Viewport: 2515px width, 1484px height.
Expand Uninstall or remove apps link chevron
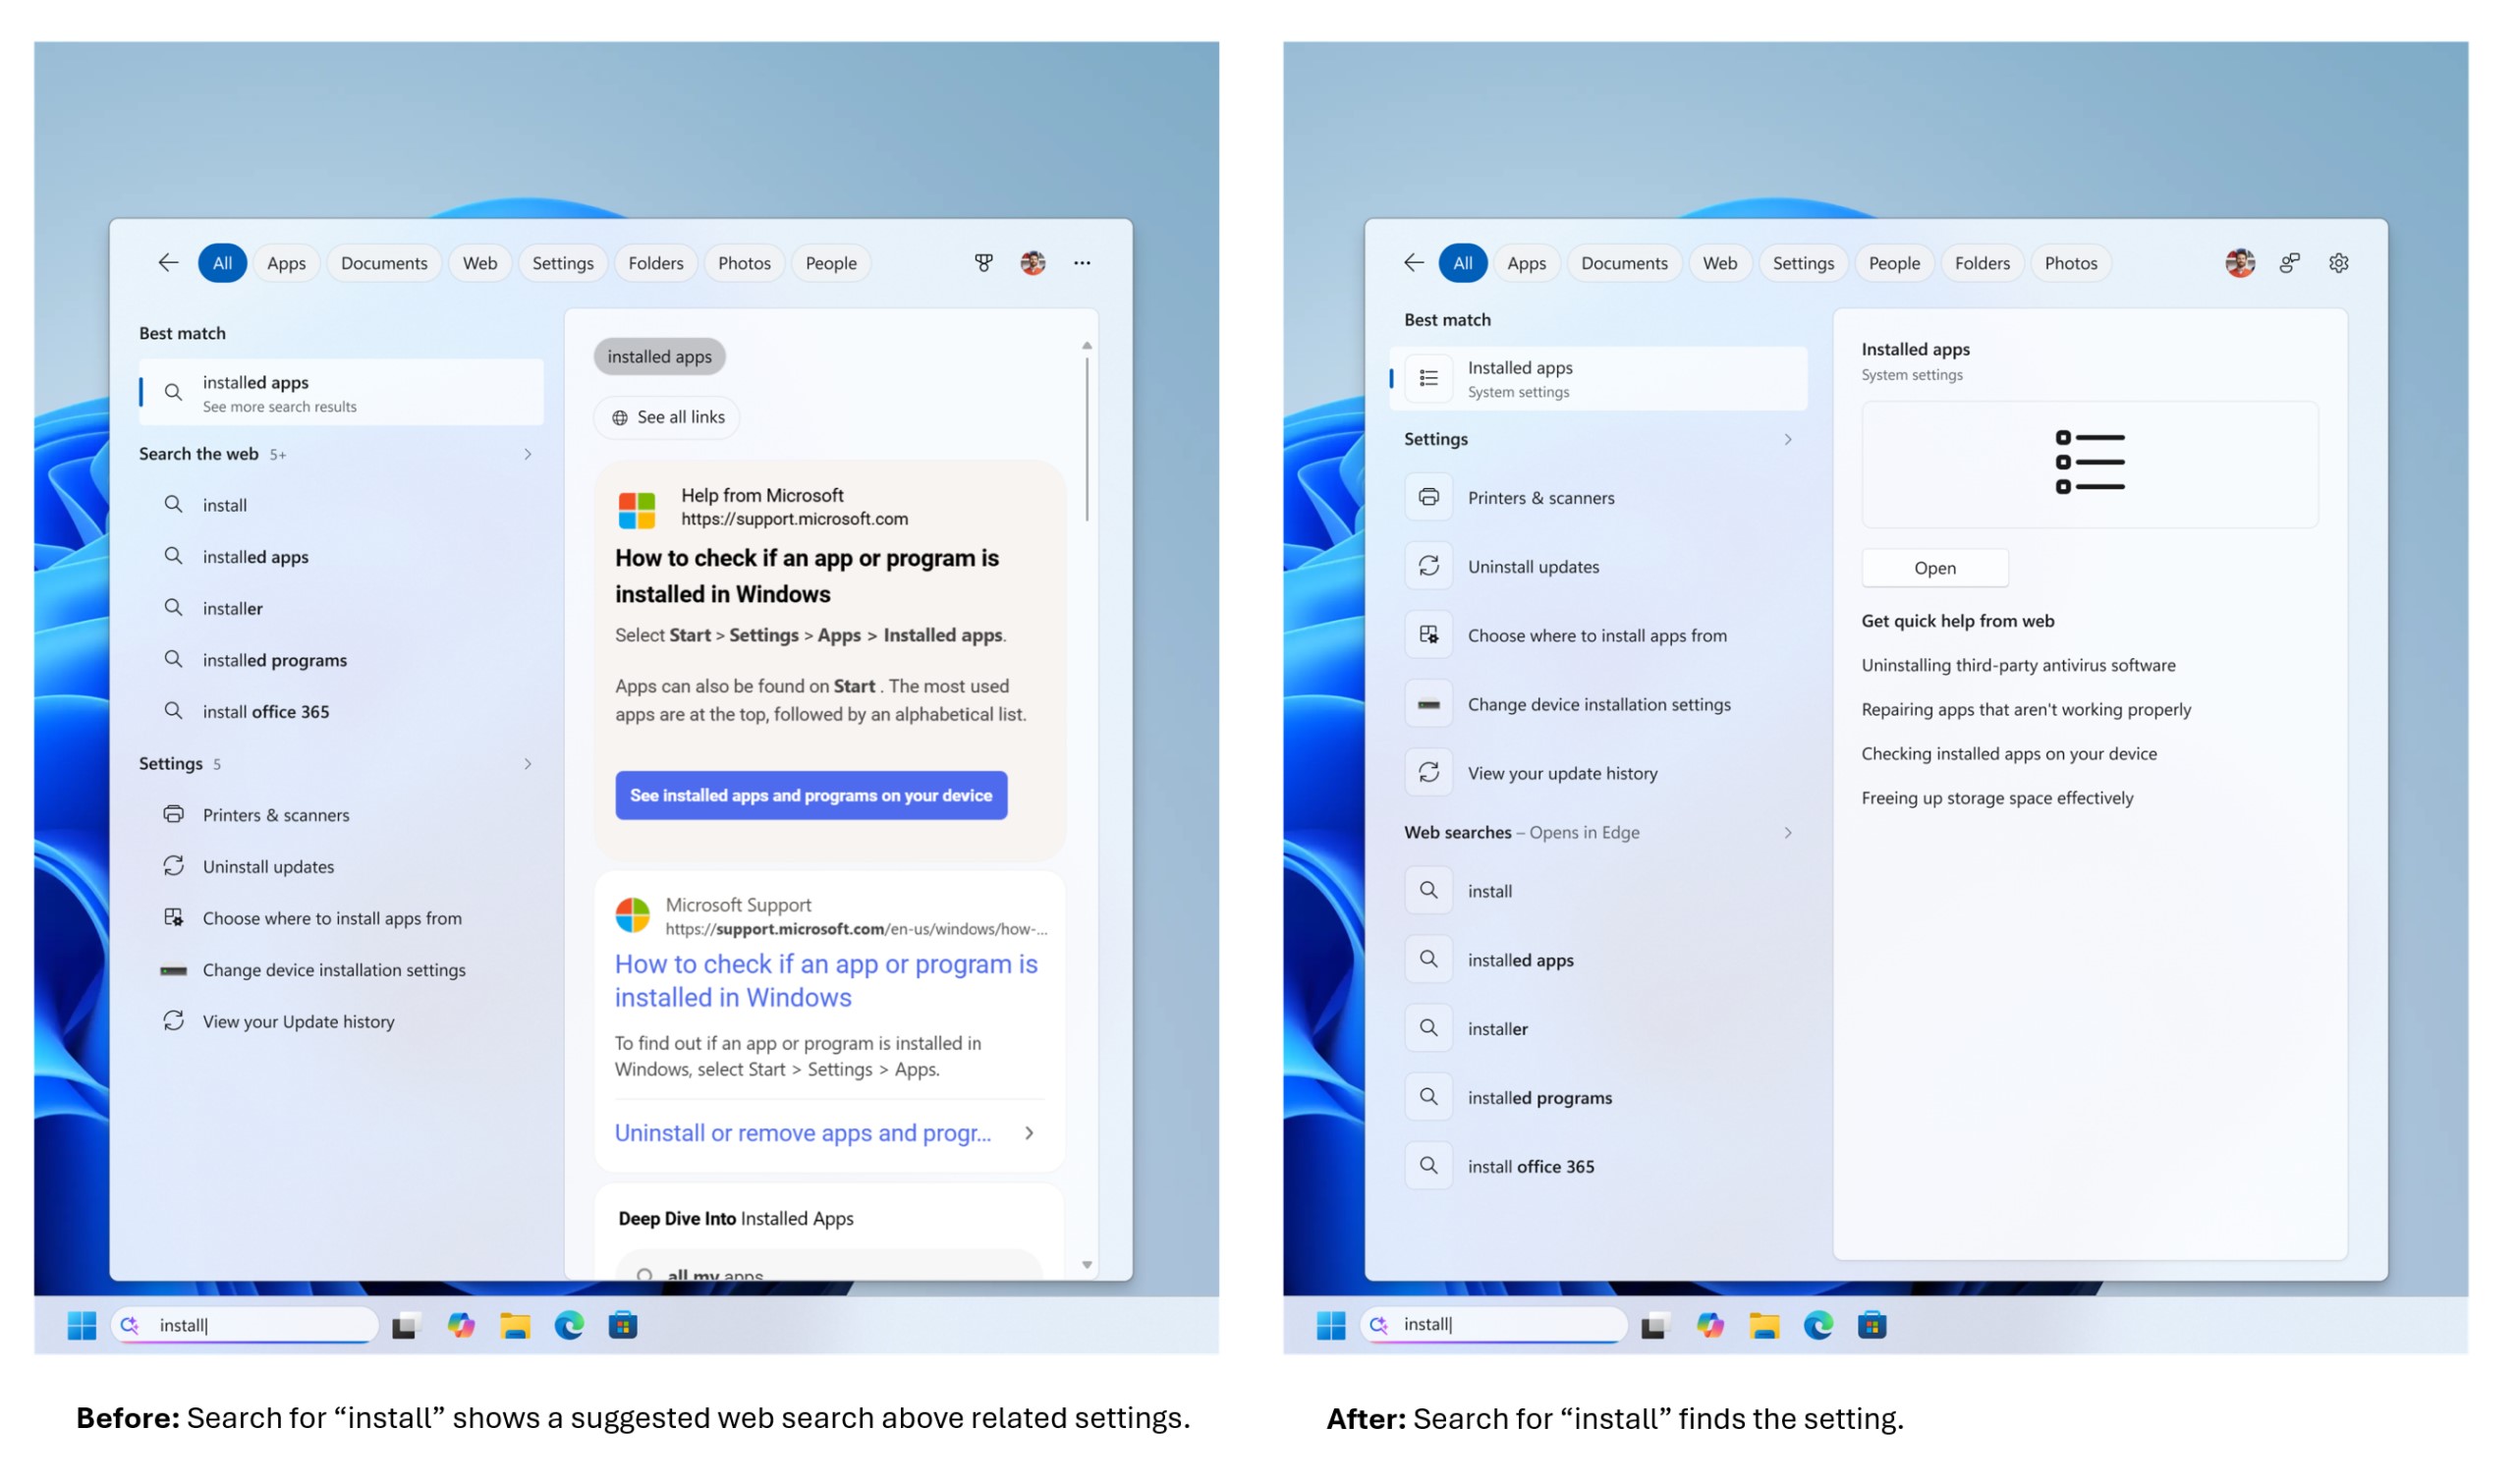tap(1029, 1133)
